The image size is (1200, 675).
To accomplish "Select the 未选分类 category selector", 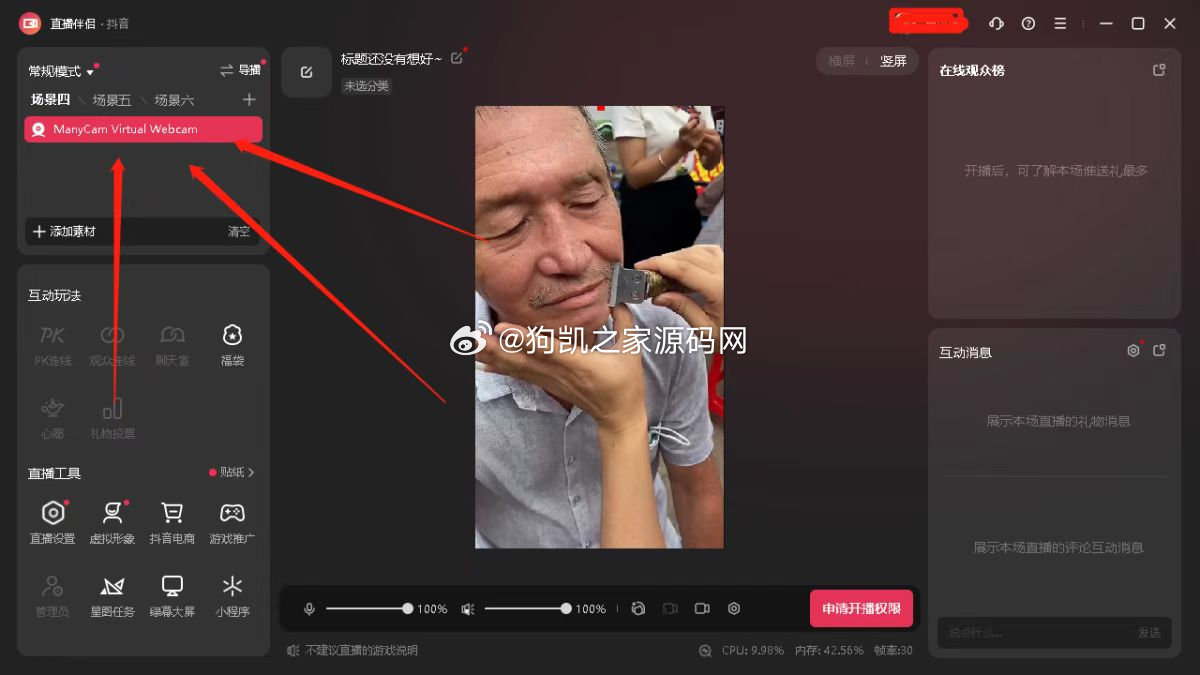I will (366, 86).
